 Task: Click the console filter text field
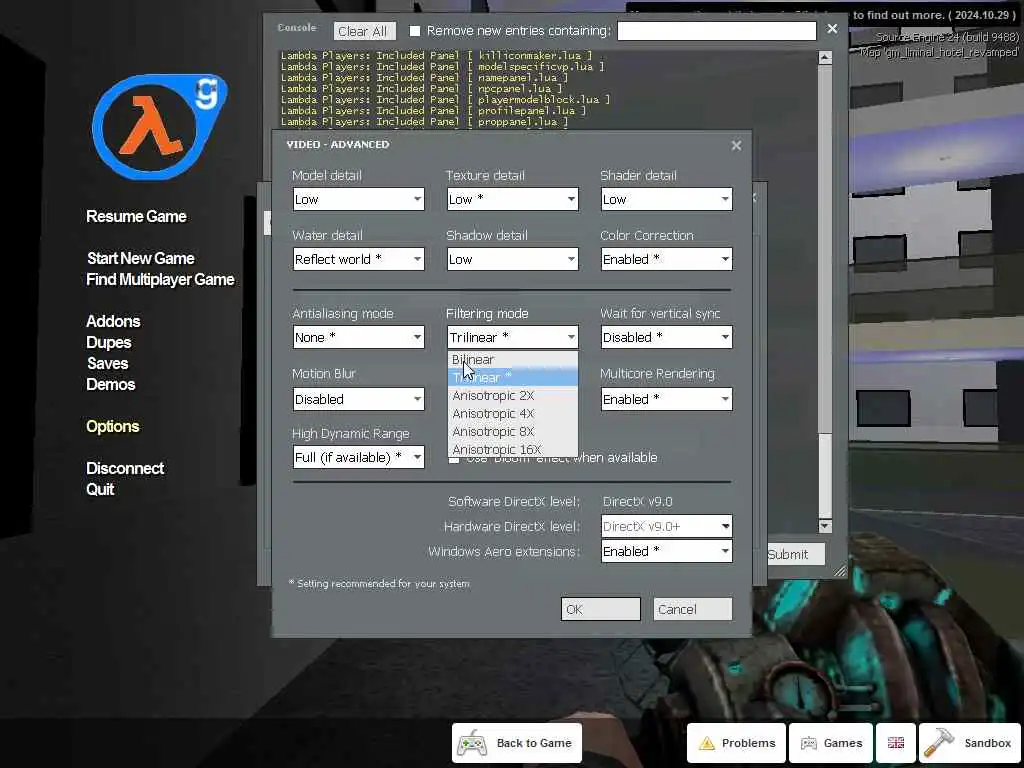tap(716, 31)
